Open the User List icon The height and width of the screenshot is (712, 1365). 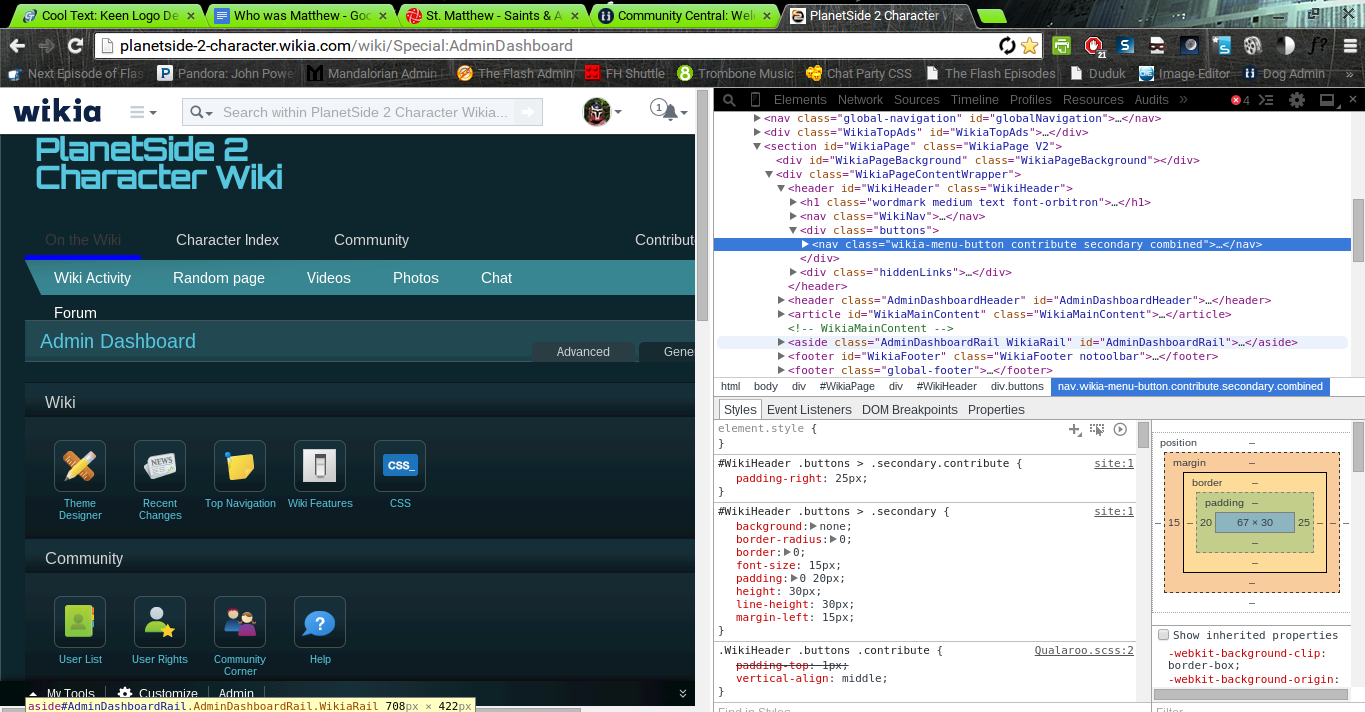pyautogui.click(x=80, y=622)
